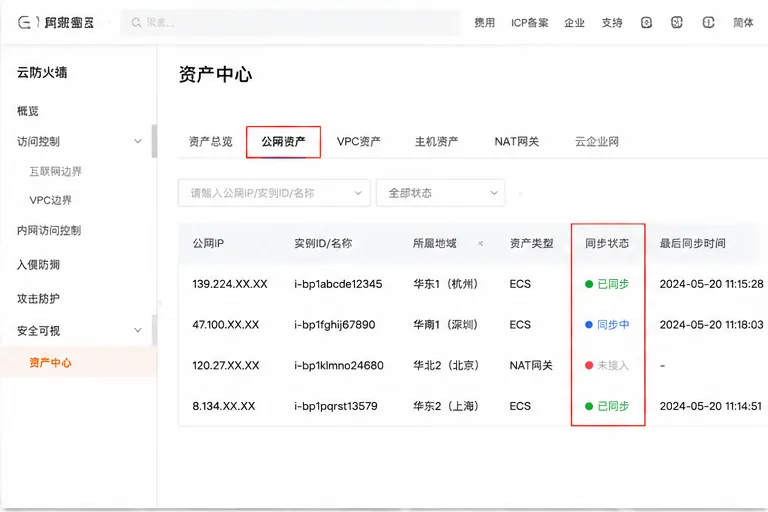Image resolution: width=768 pixels, height=512 pixels.
Task: Click the 未接入 status label
Action: click(x=613, y=365)
